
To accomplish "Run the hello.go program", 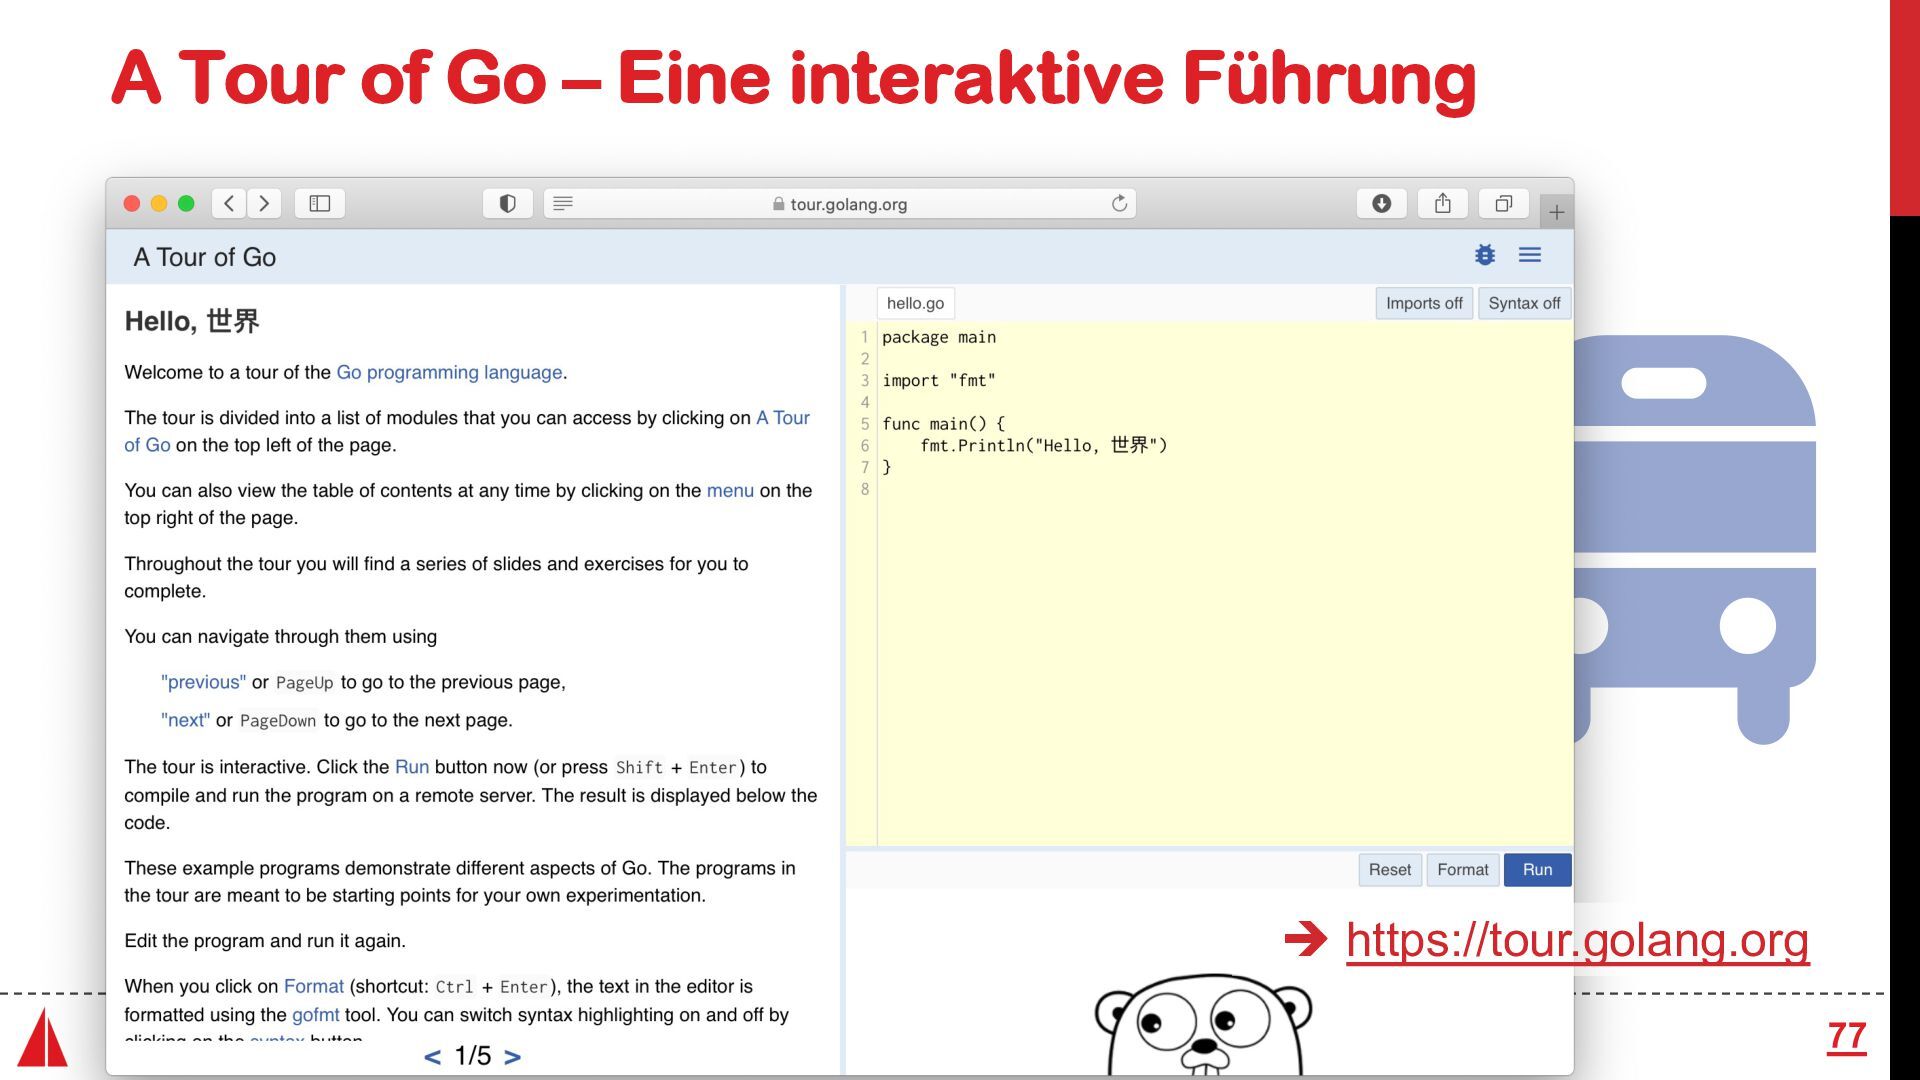I will coord(1537,869).
